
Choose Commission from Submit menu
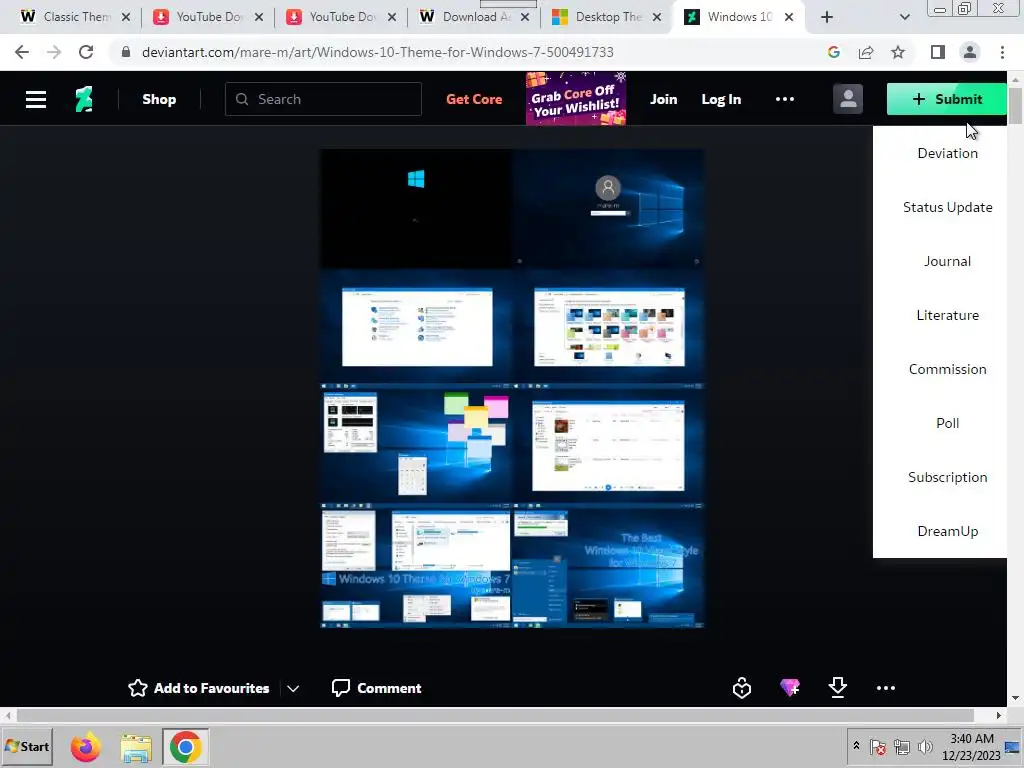click(x=947, y=369)
